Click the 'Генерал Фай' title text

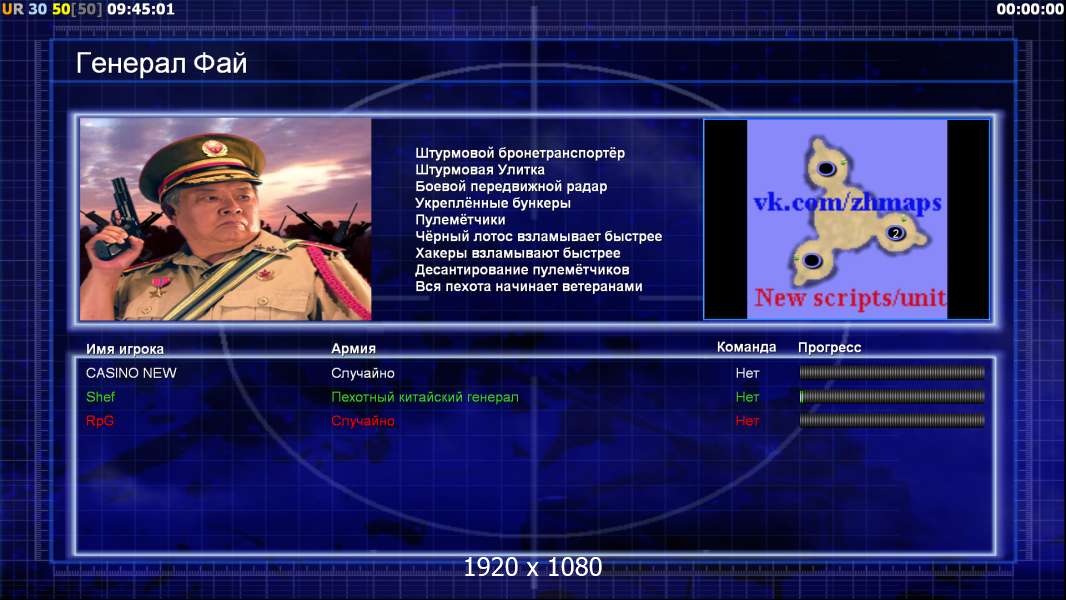point(161,63)
